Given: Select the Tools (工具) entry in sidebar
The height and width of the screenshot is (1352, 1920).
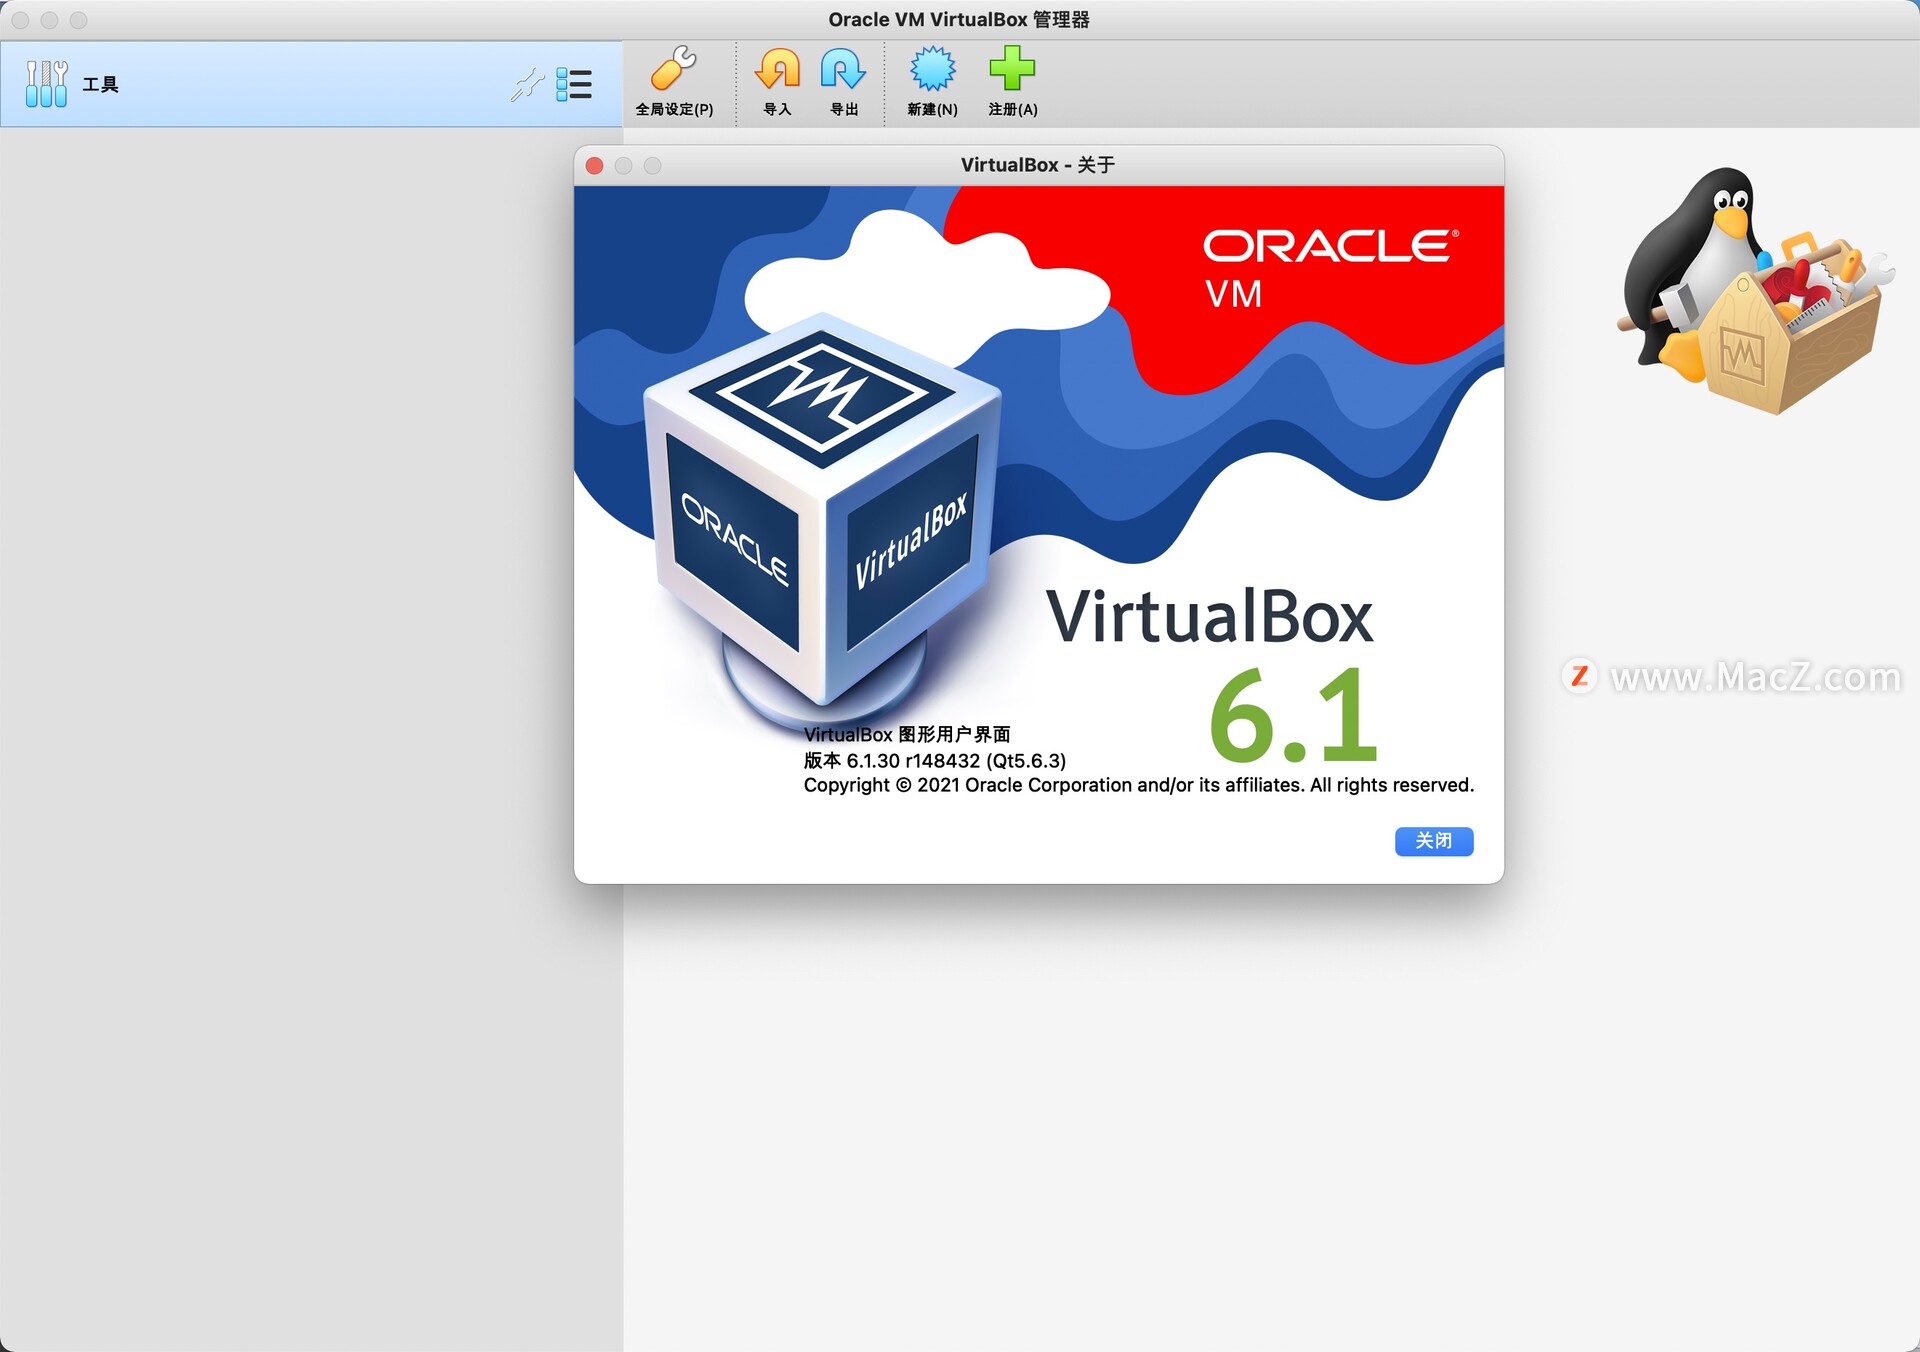Looking at the screenshot, I should click(x=311, y=84).
